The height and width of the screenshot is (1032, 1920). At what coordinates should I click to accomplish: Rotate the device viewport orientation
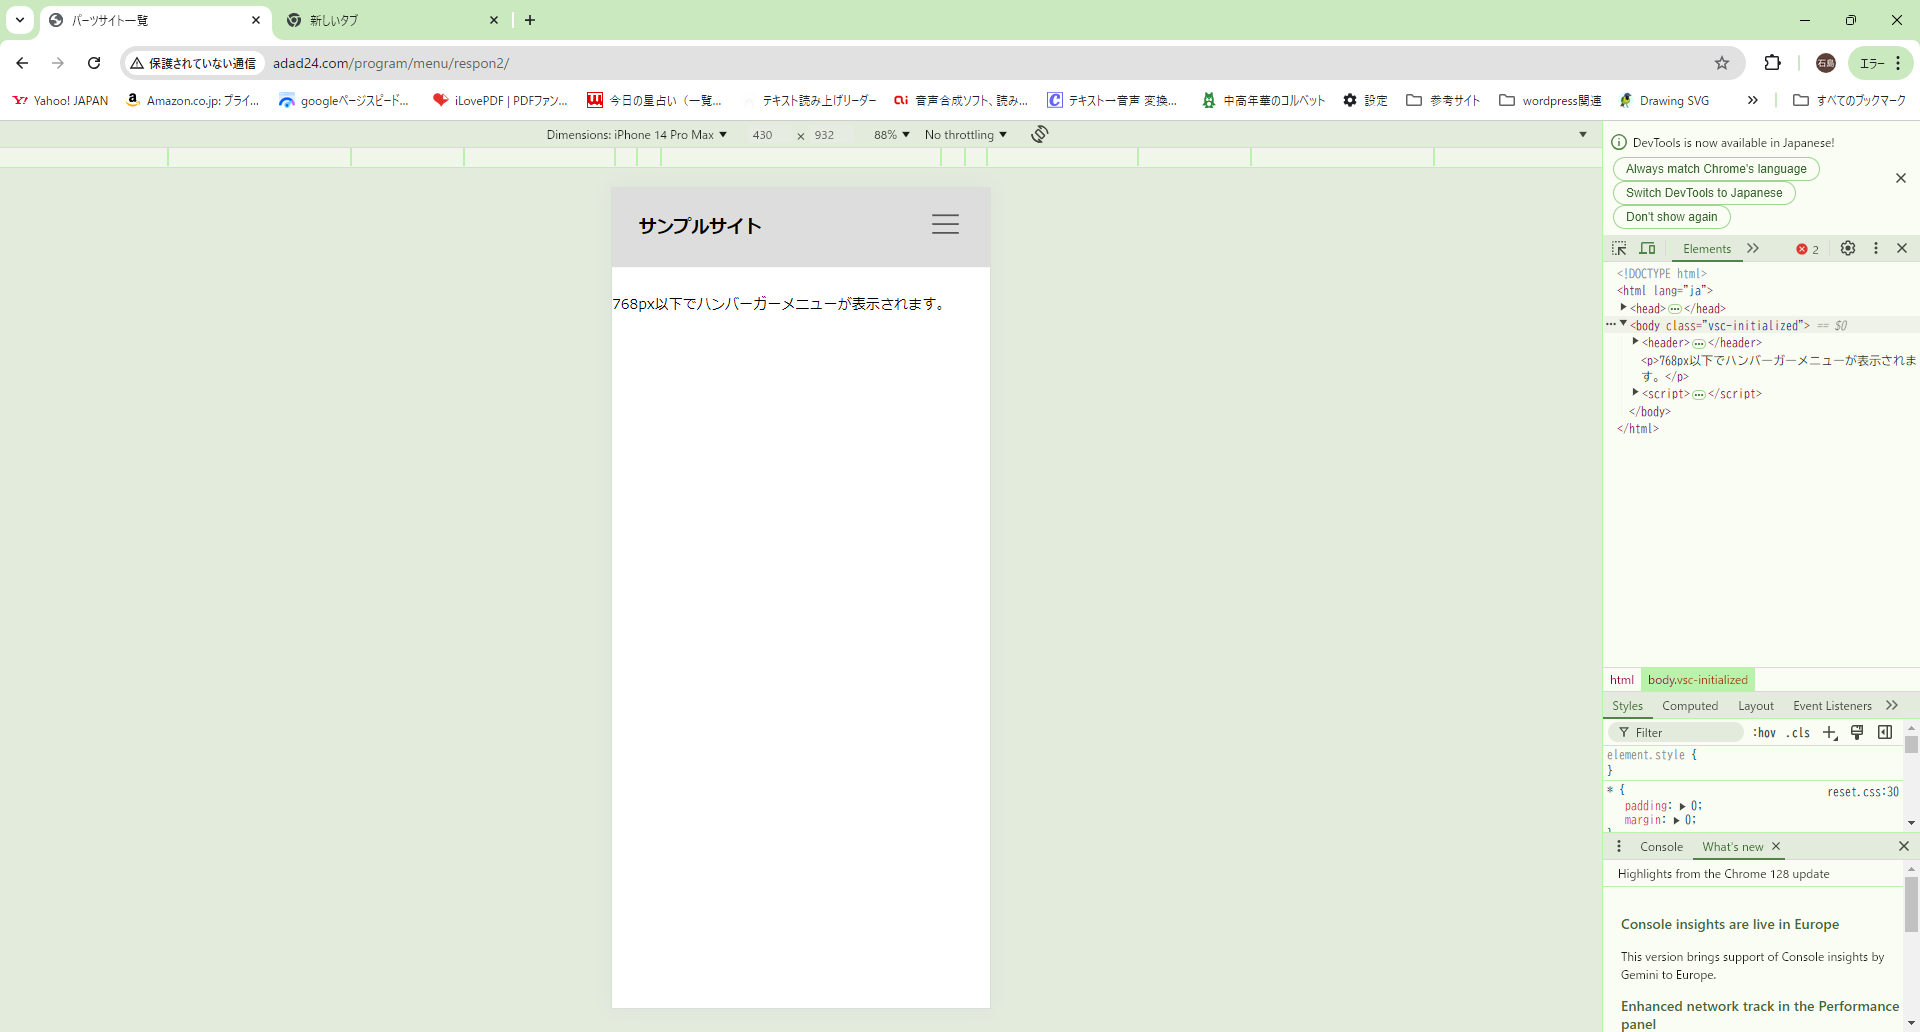click(1040, 134)
